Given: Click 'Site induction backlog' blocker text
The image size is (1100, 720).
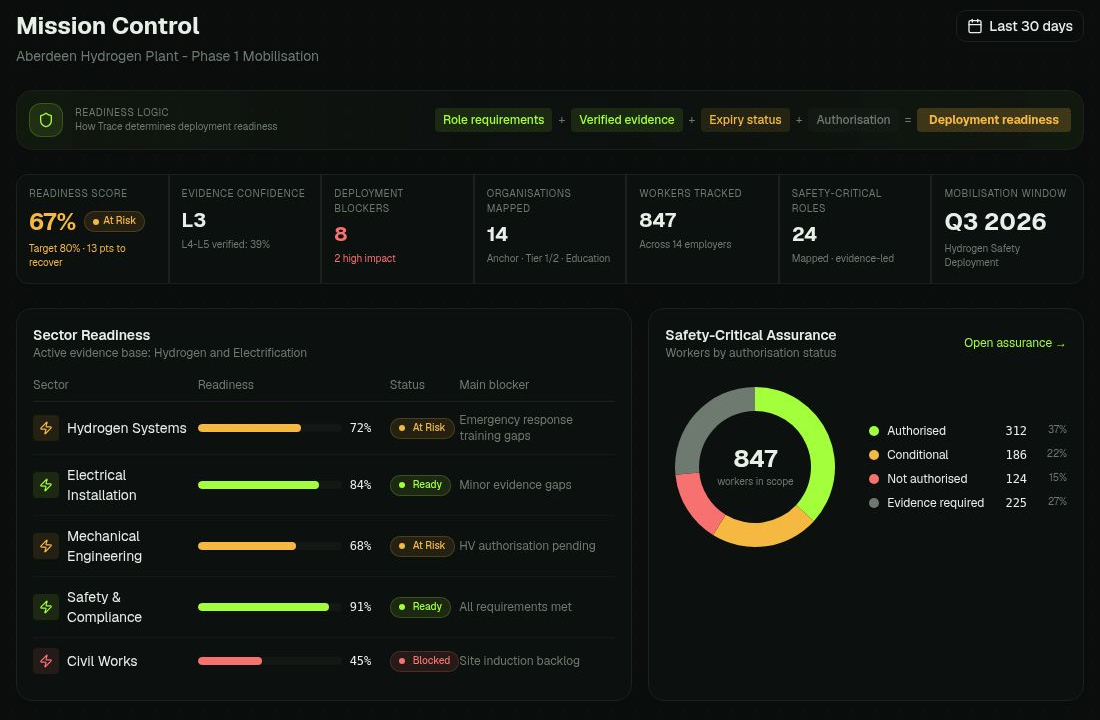Looking at the screenshot, I should click(519, 661).
